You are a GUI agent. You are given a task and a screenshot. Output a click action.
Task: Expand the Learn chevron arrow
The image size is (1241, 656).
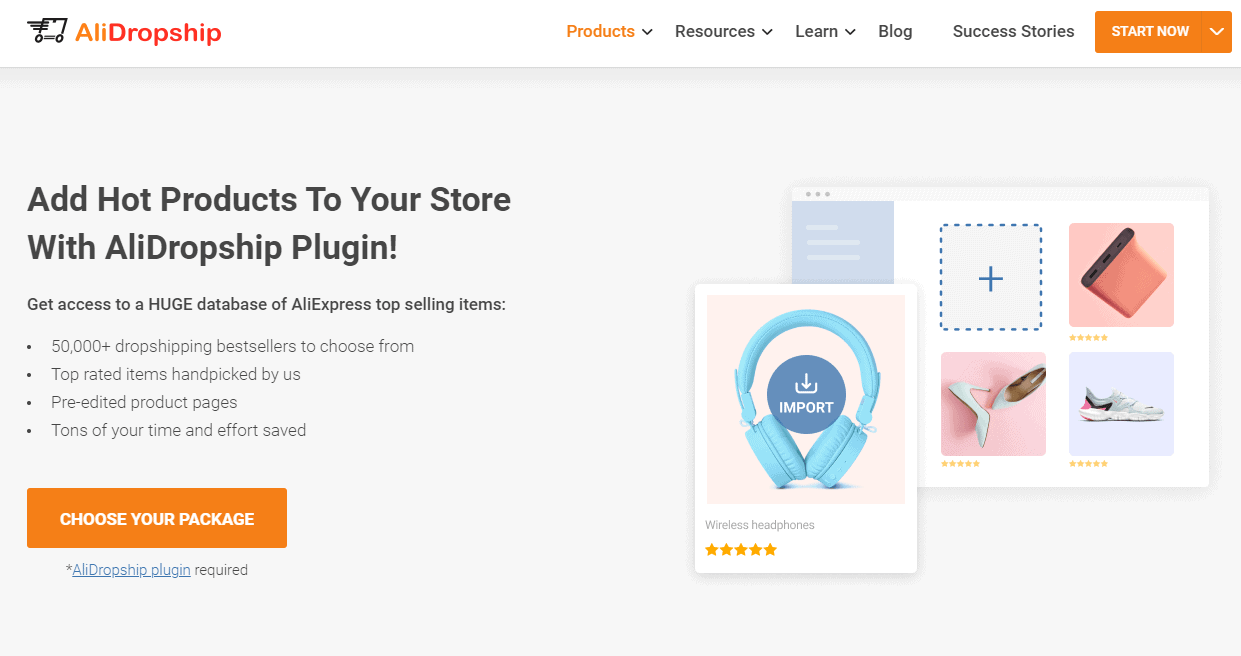click(850, 32)
